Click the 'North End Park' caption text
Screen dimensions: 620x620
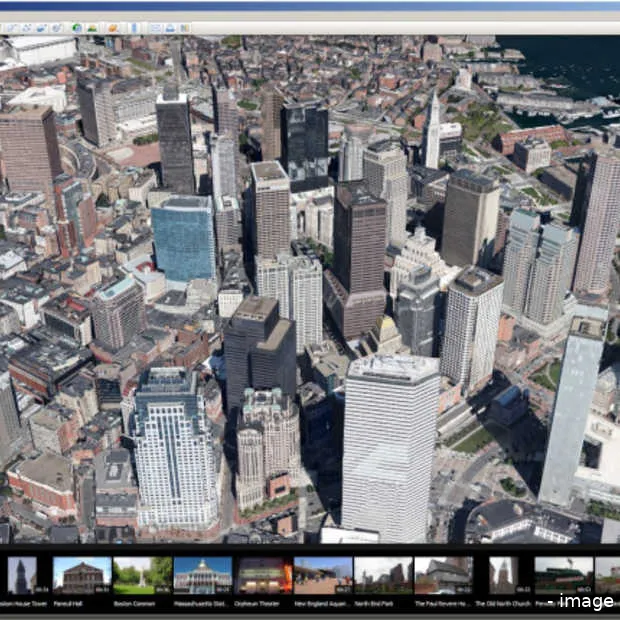(x=373, y=604)
